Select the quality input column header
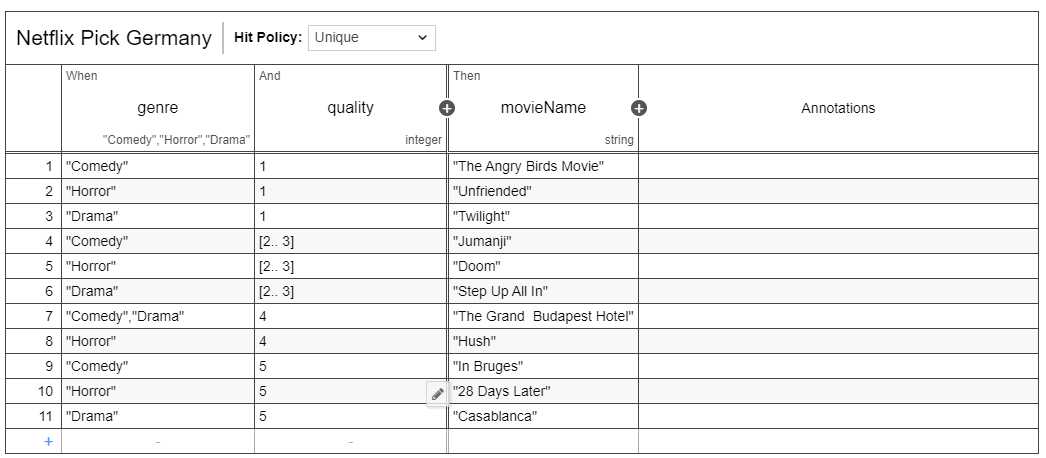Viewport: 1046px width, 458px height. pos(350,108)
